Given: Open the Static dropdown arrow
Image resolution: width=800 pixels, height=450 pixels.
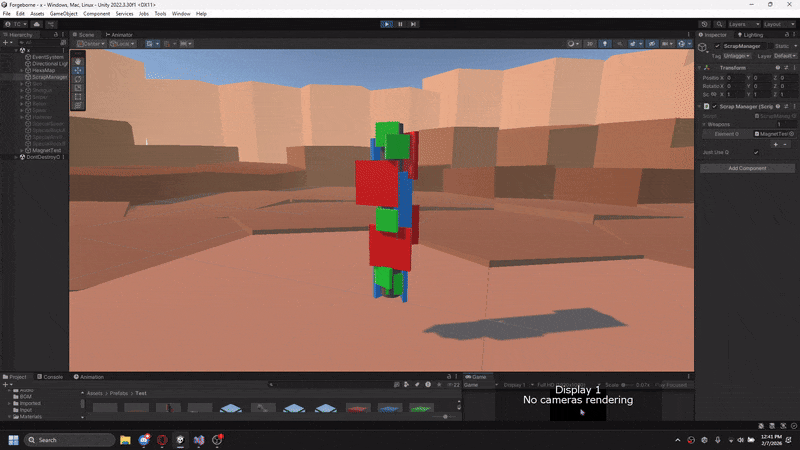Looking at the screenshot, I should [x=795, y=46].
